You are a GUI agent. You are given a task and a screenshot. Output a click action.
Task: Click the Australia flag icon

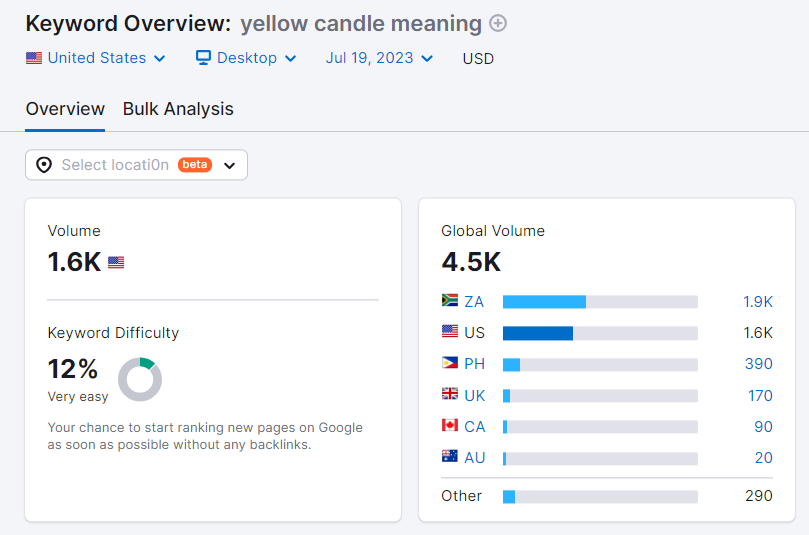pos(450,456)
